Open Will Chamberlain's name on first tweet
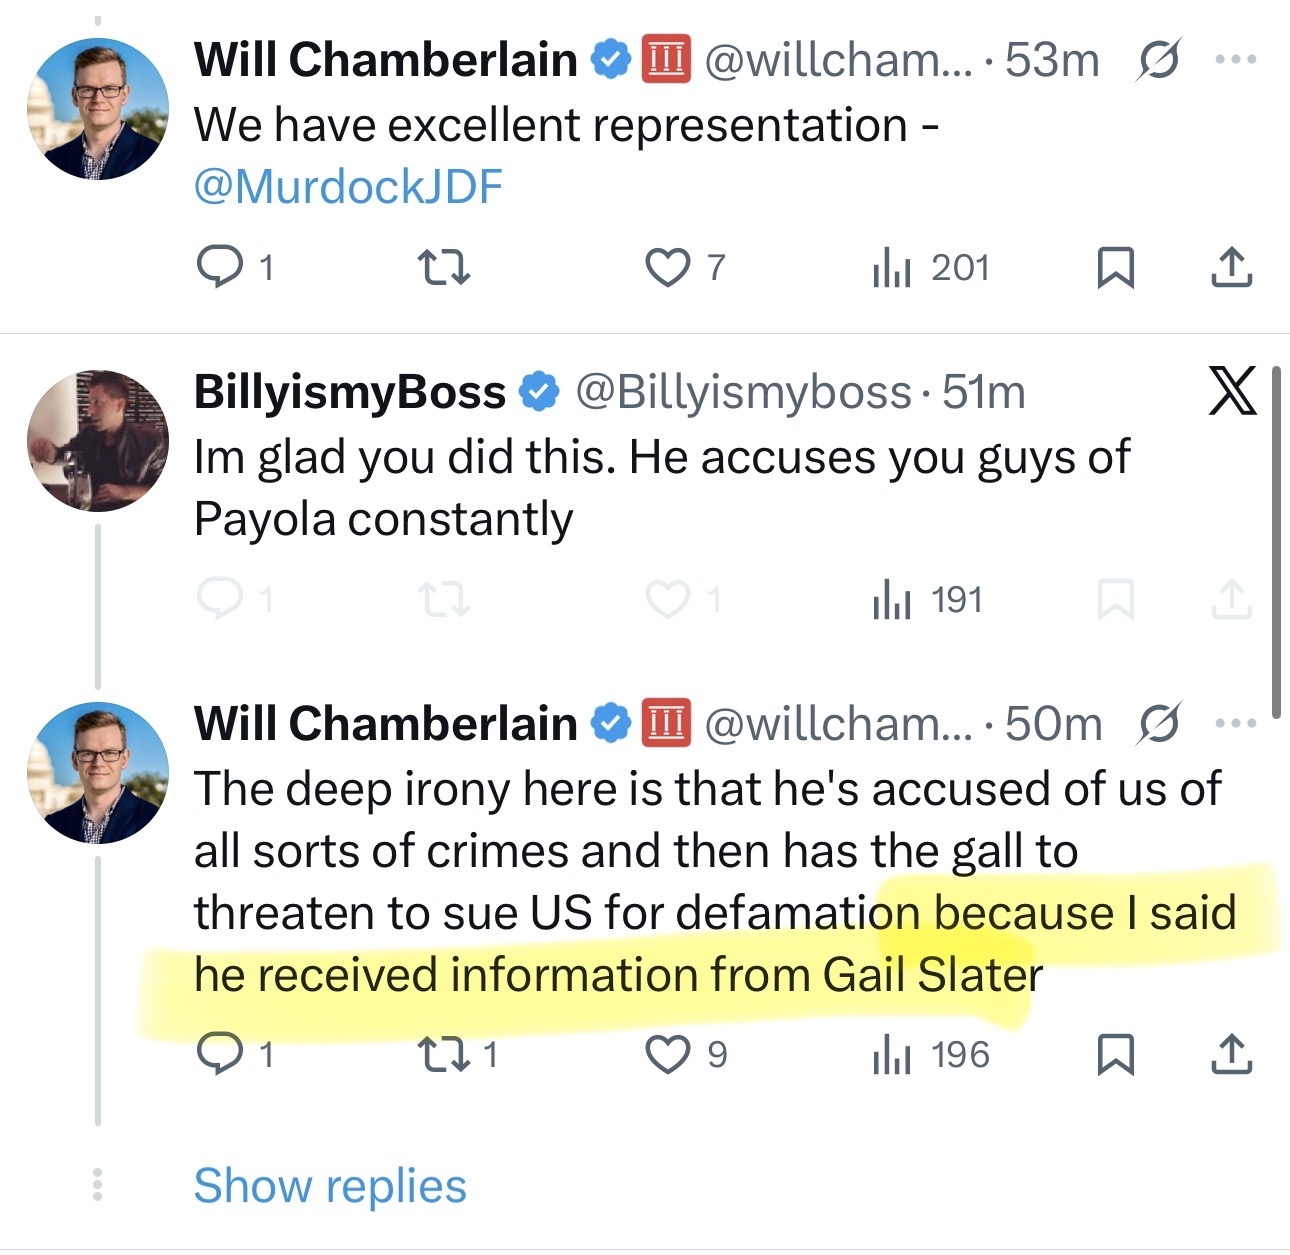Image resolution: width=1290 pixels, height=1255 pixels. coord(385,60)
